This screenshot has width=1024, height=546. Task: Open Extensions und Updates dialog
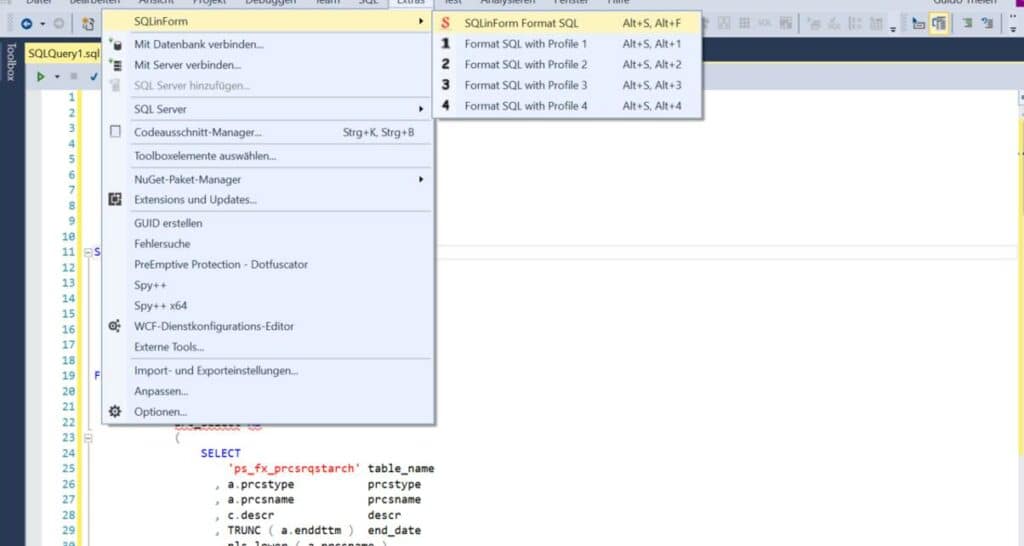[x=268, y=199]
